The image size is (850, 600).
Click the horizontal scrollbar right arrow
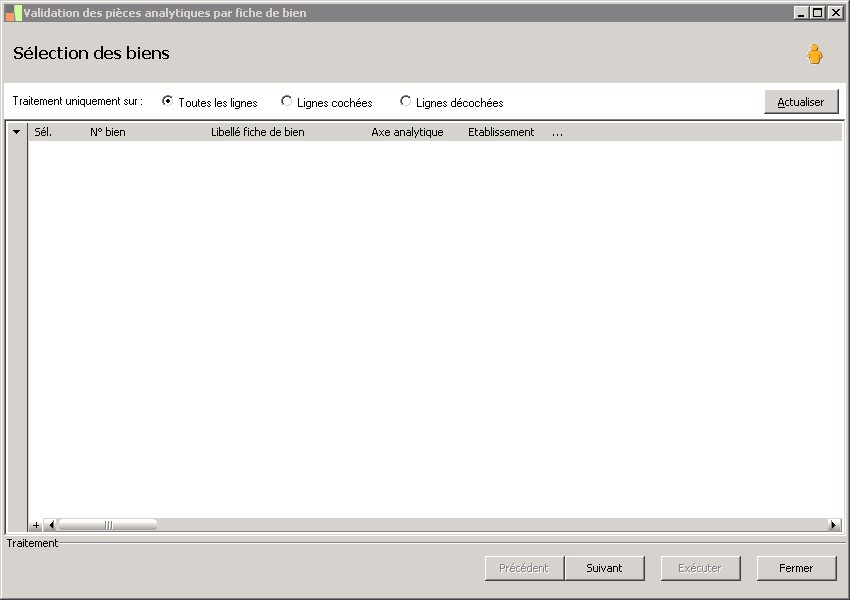pos(835,525)
